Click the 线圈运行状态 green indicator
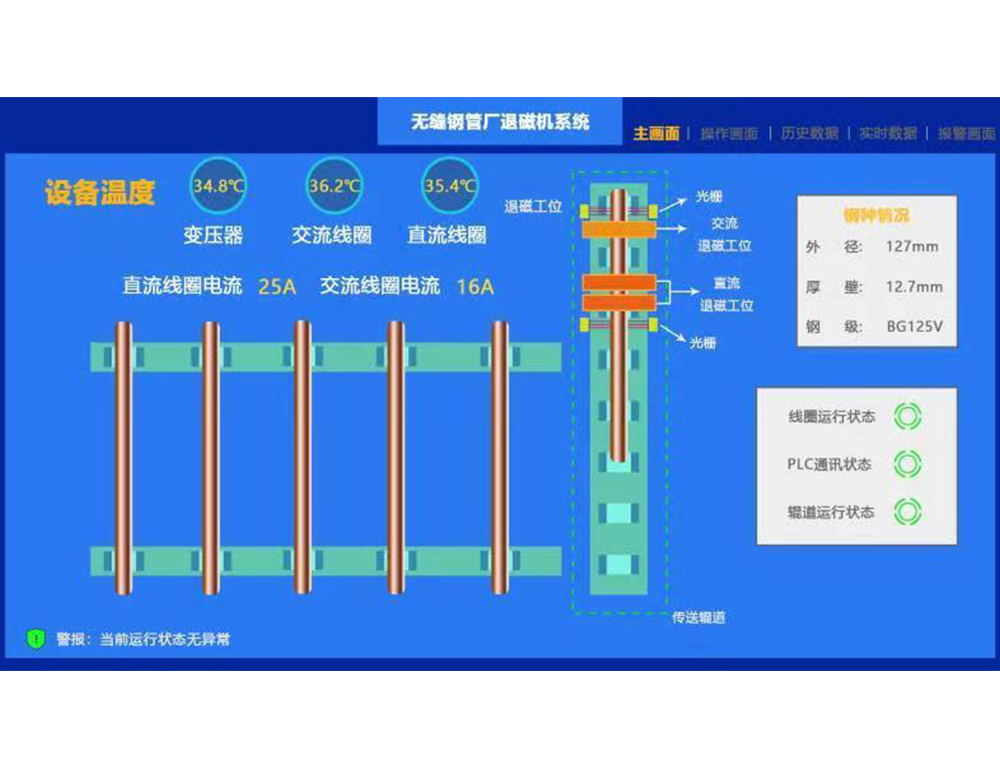1000x768 pixels. click(x=907, y=416)
